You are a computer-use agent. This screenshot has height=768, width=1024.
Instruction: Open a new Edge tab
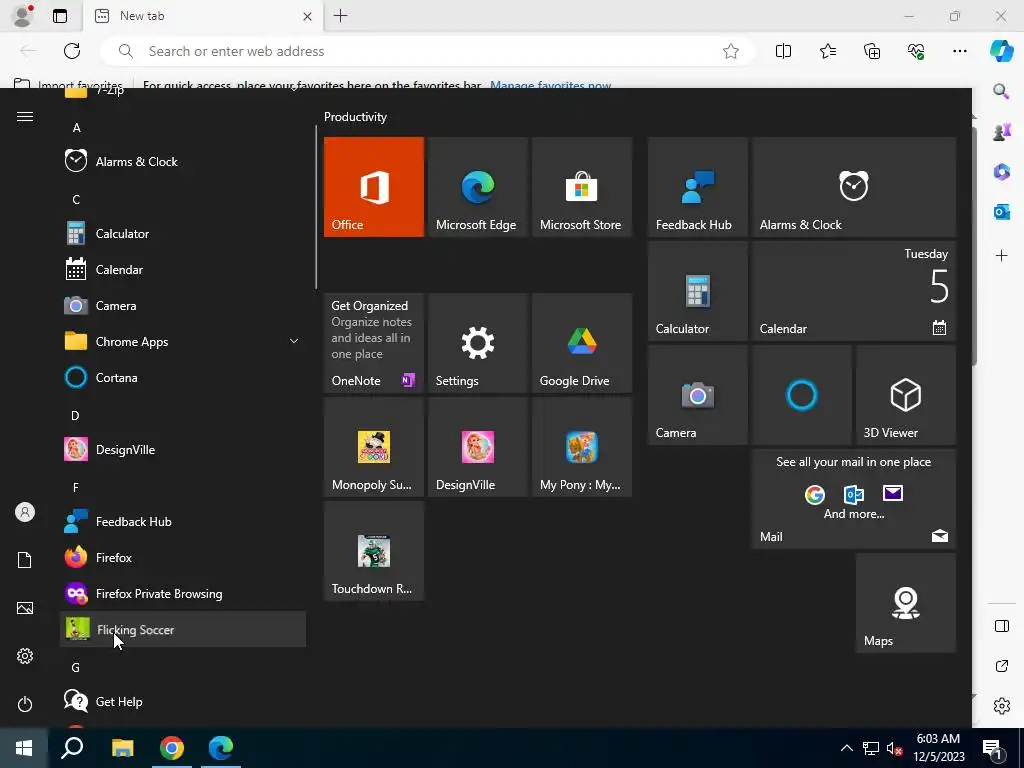click(340, 16)
